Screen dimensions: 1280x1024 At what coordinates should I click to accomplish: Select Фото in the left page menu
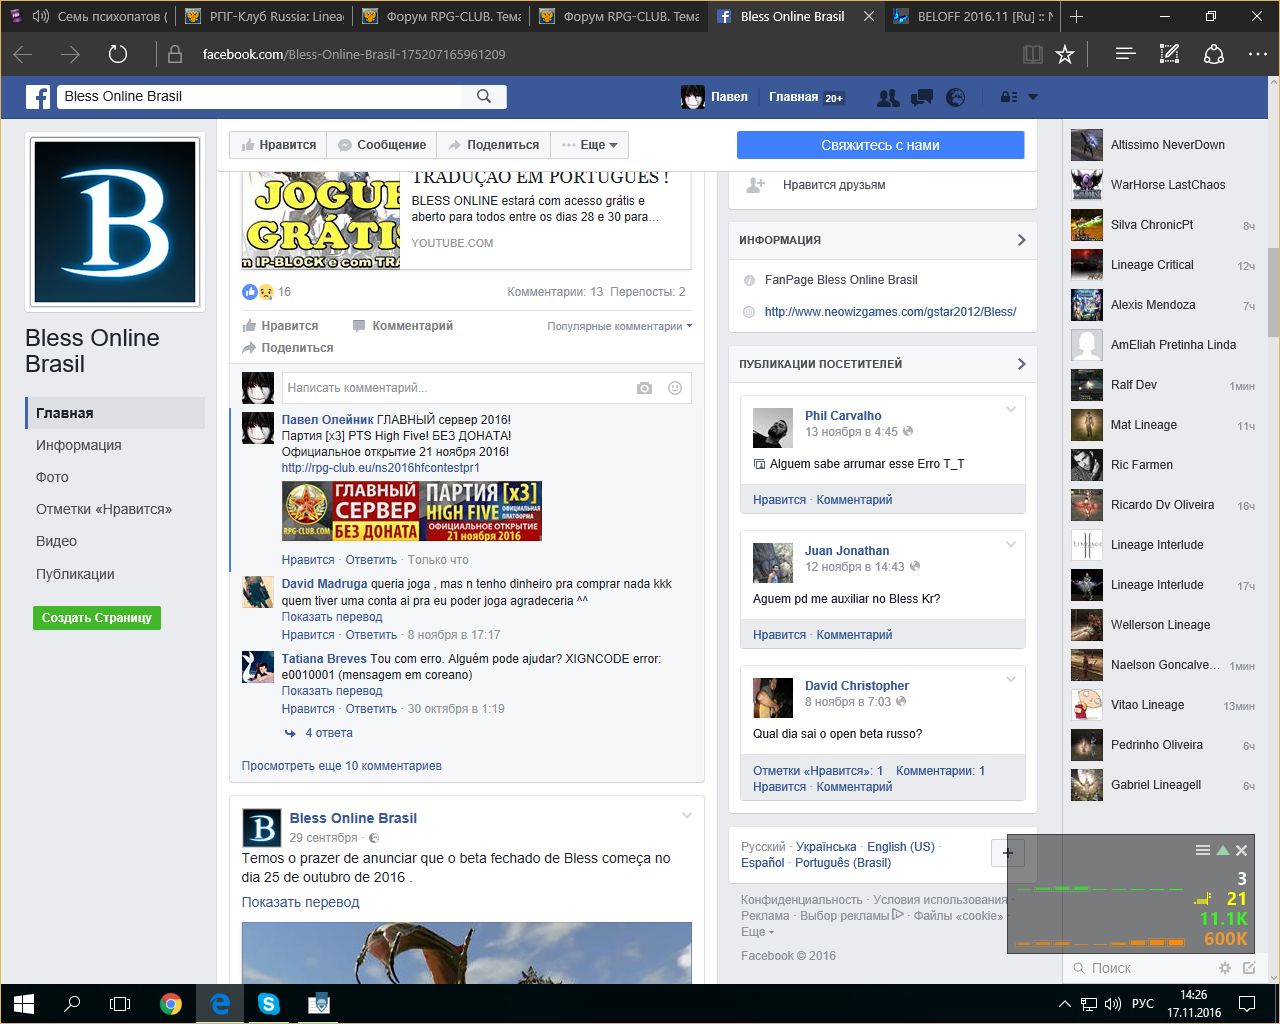pos(52,477)
